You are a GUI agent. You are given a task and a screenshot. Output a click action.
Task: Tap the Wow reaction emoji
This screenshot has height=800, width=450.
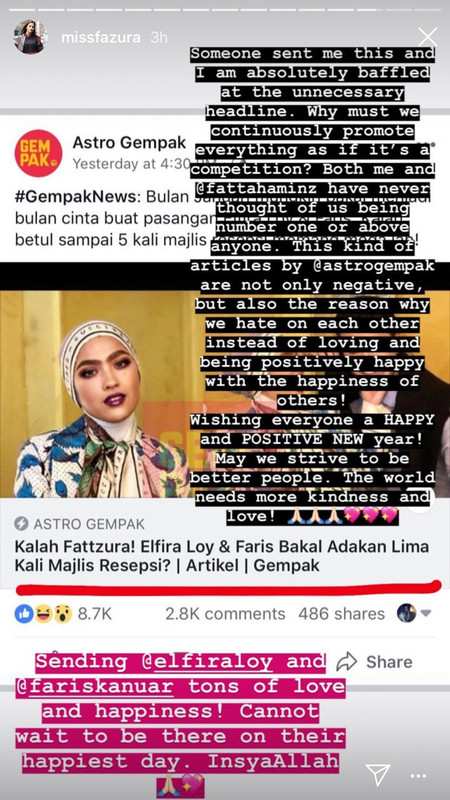(63, 613)
